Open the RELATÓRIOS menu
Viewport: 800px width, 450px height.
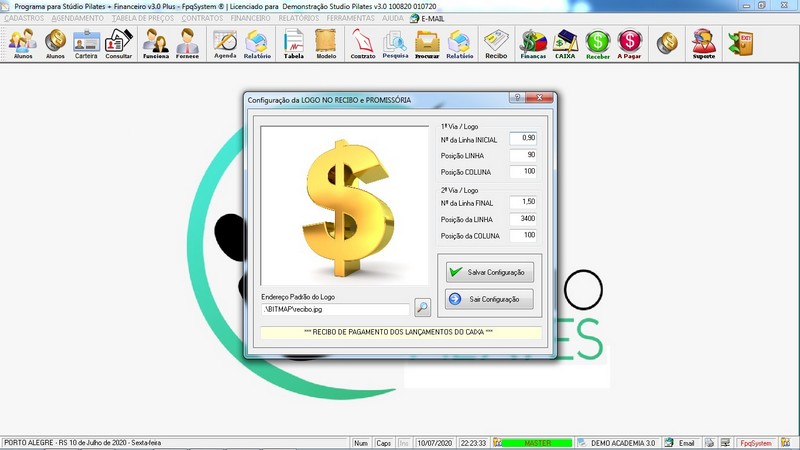click(298, 18)
